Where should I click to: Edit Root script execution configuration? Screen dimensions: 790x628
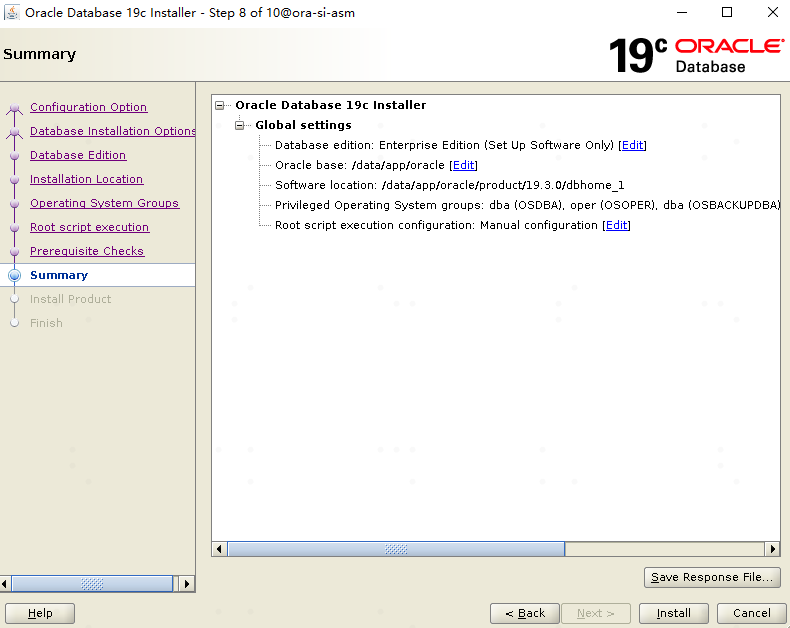click(617, 225)
